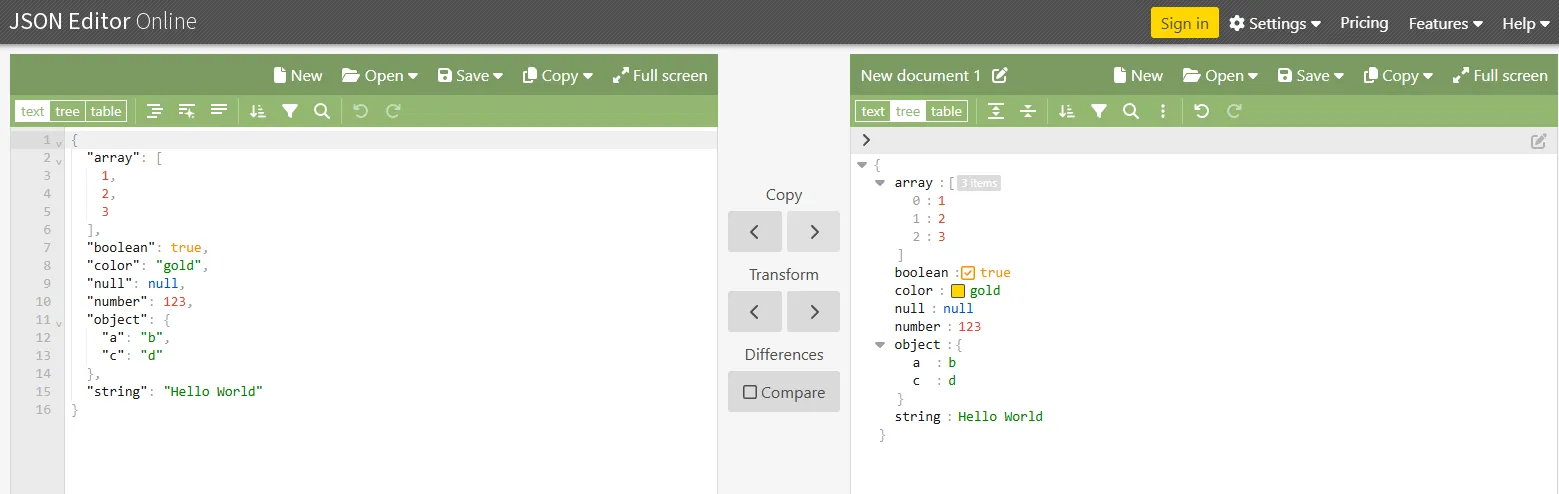The width and height of the screenshot is (1559, 494).
Task: Open the Settings menu in header
Action: click(x=1275, y=23)
